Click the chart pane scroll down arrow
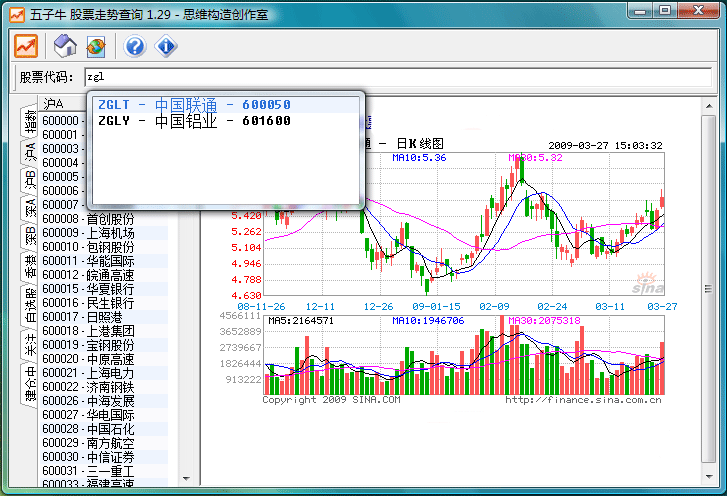The width and height of the screenshot is (727, 496). [x=709, y=477]
